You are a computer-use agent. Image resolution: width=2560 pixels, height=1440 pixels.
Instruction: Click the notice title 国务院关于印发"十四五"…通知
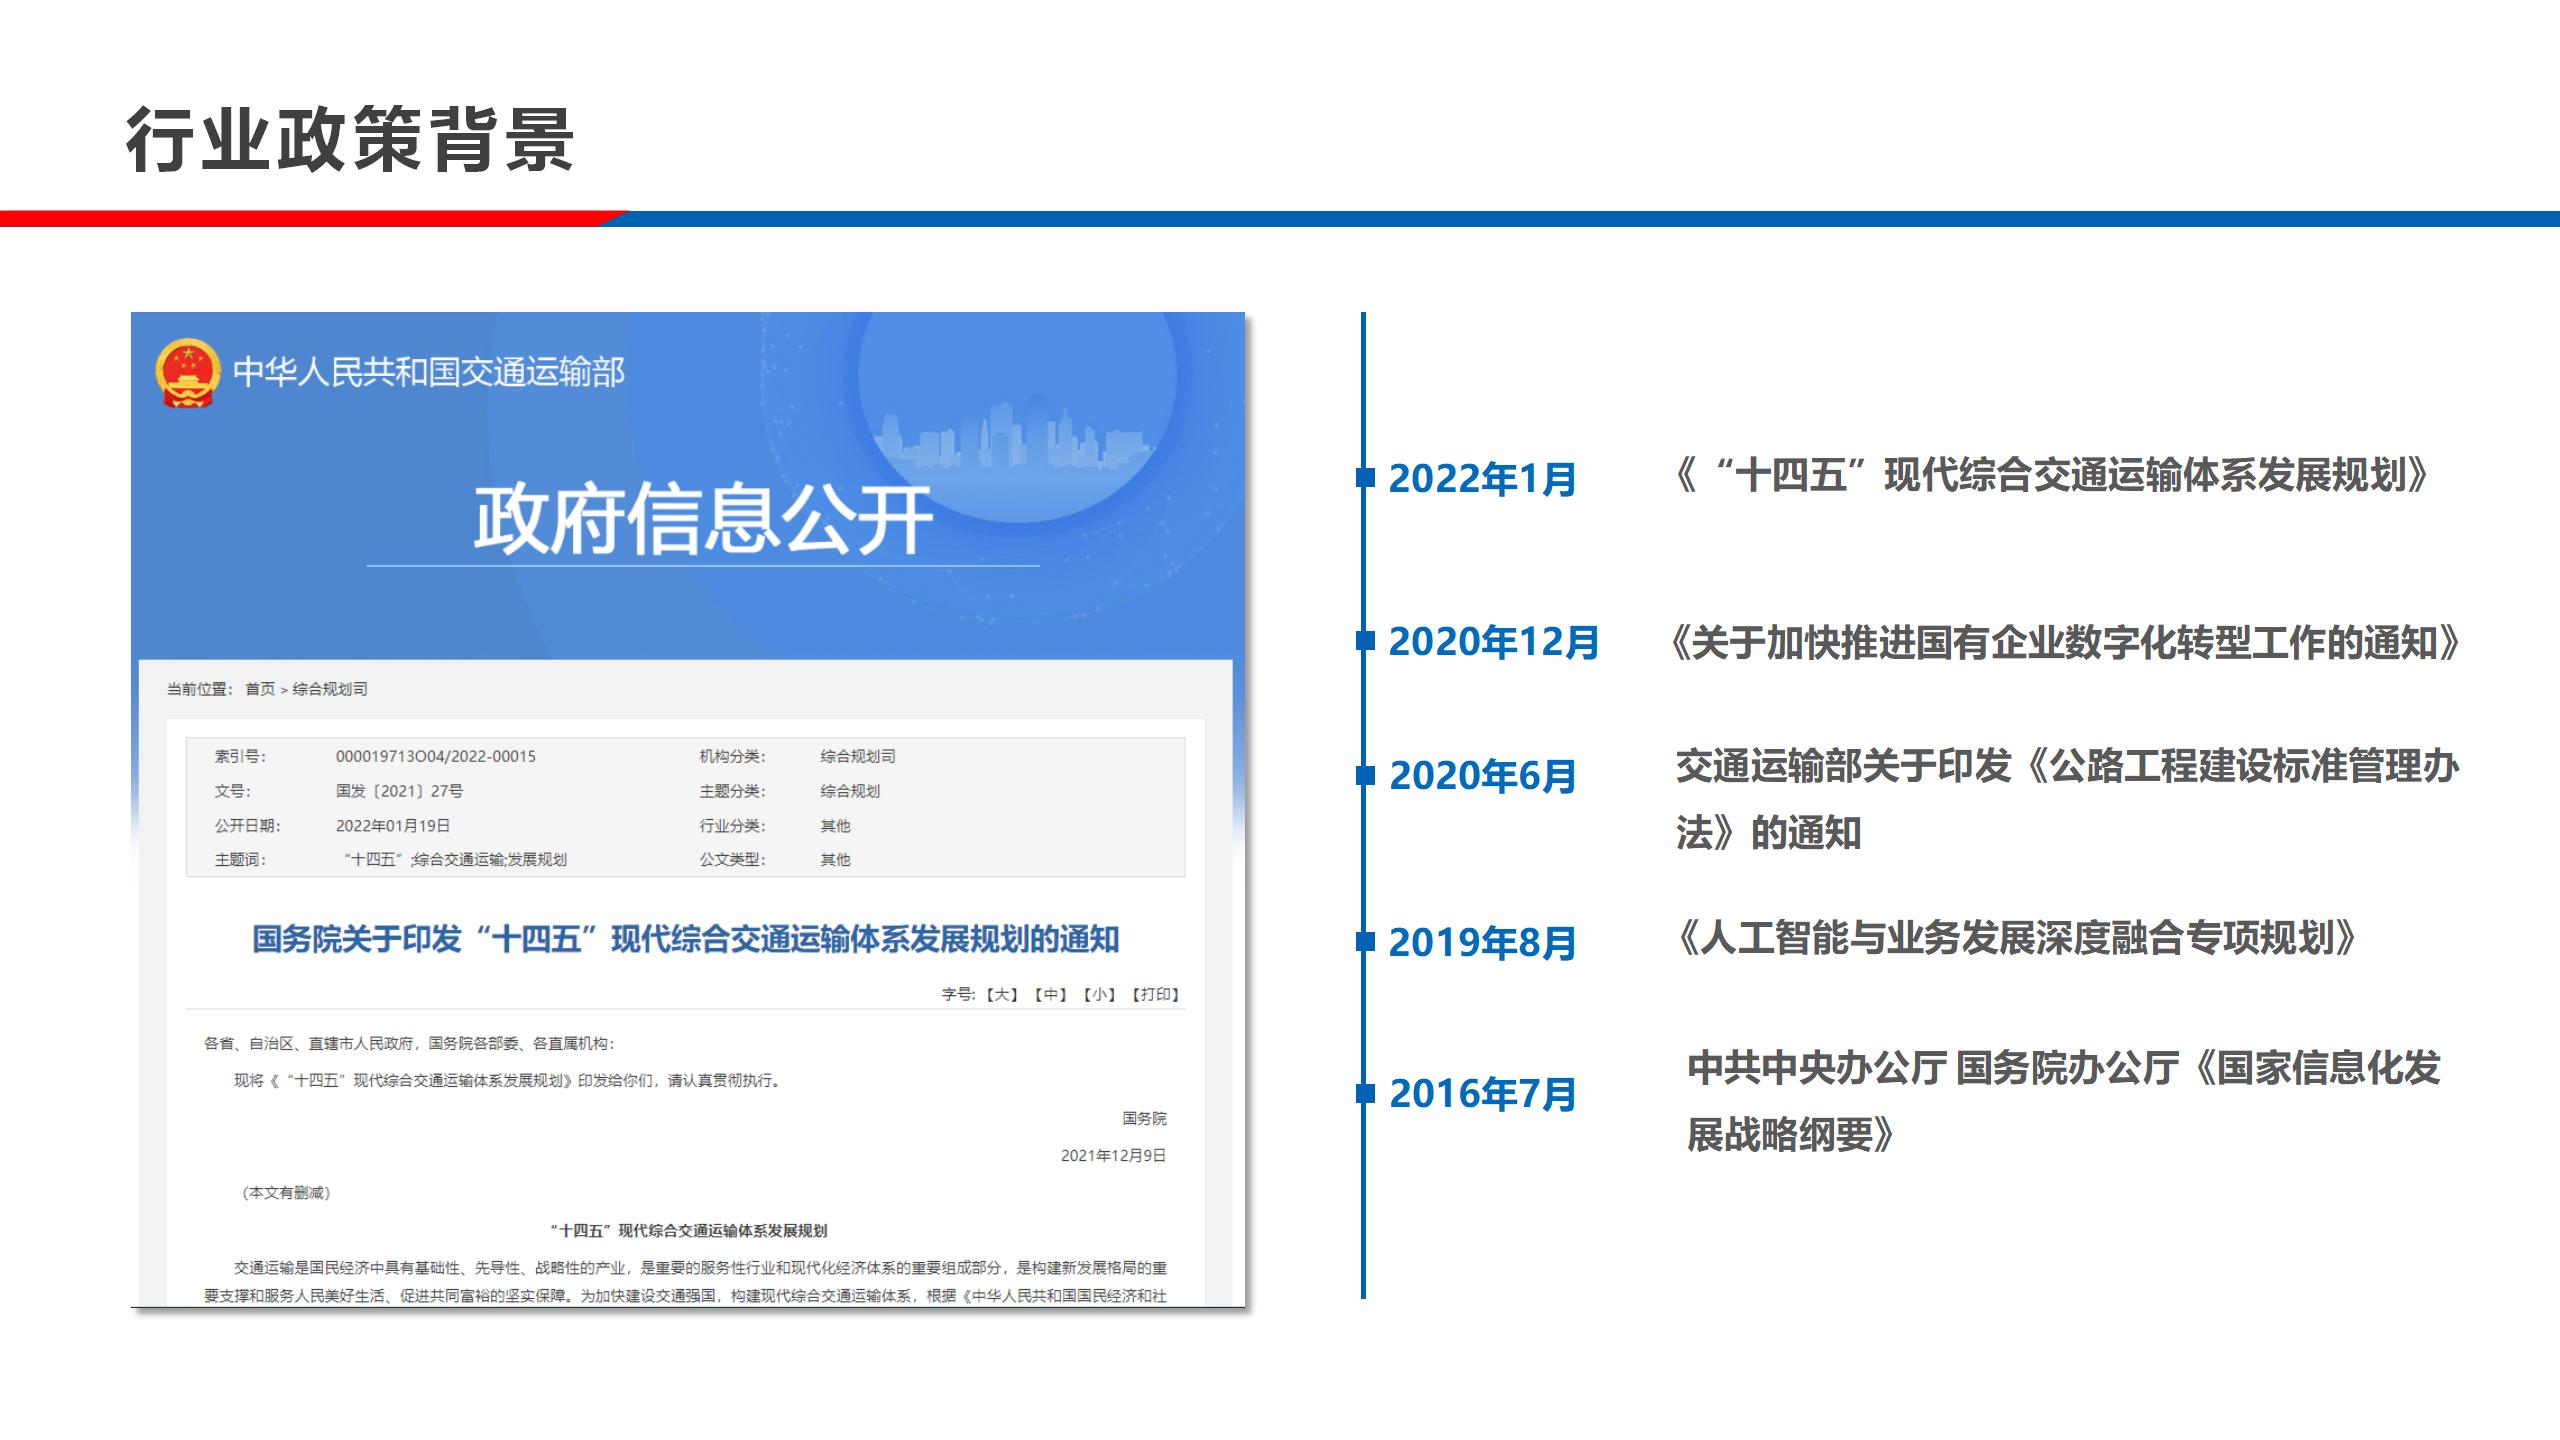(686, 940)
